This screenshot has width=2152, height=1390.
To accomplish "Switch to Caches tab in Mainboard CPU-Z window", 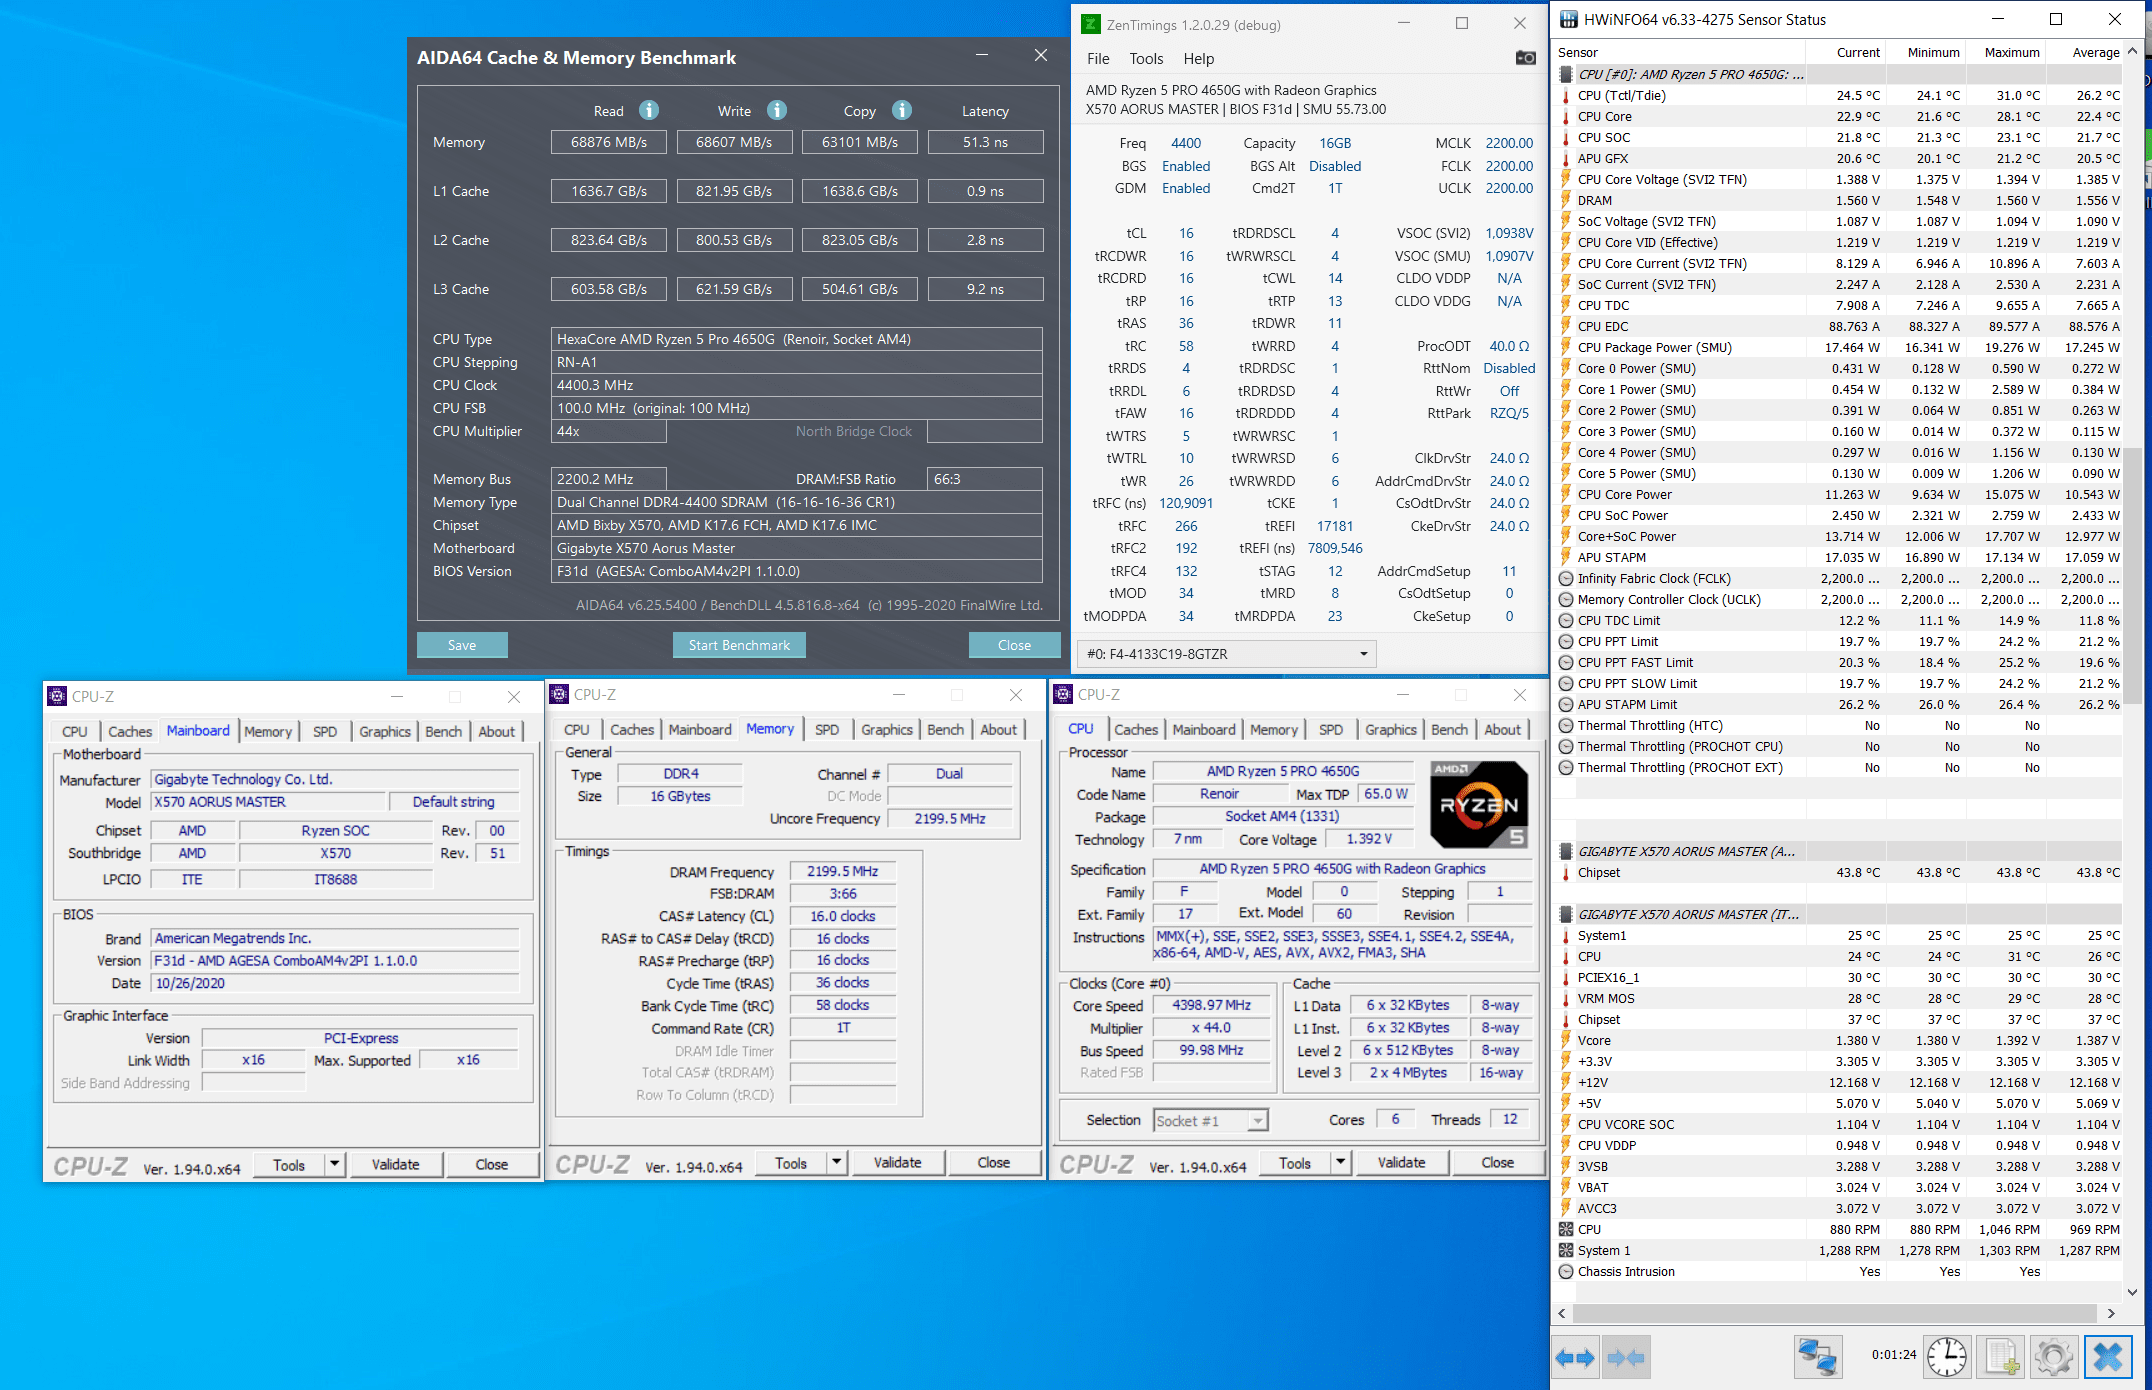I will (130, 731).
